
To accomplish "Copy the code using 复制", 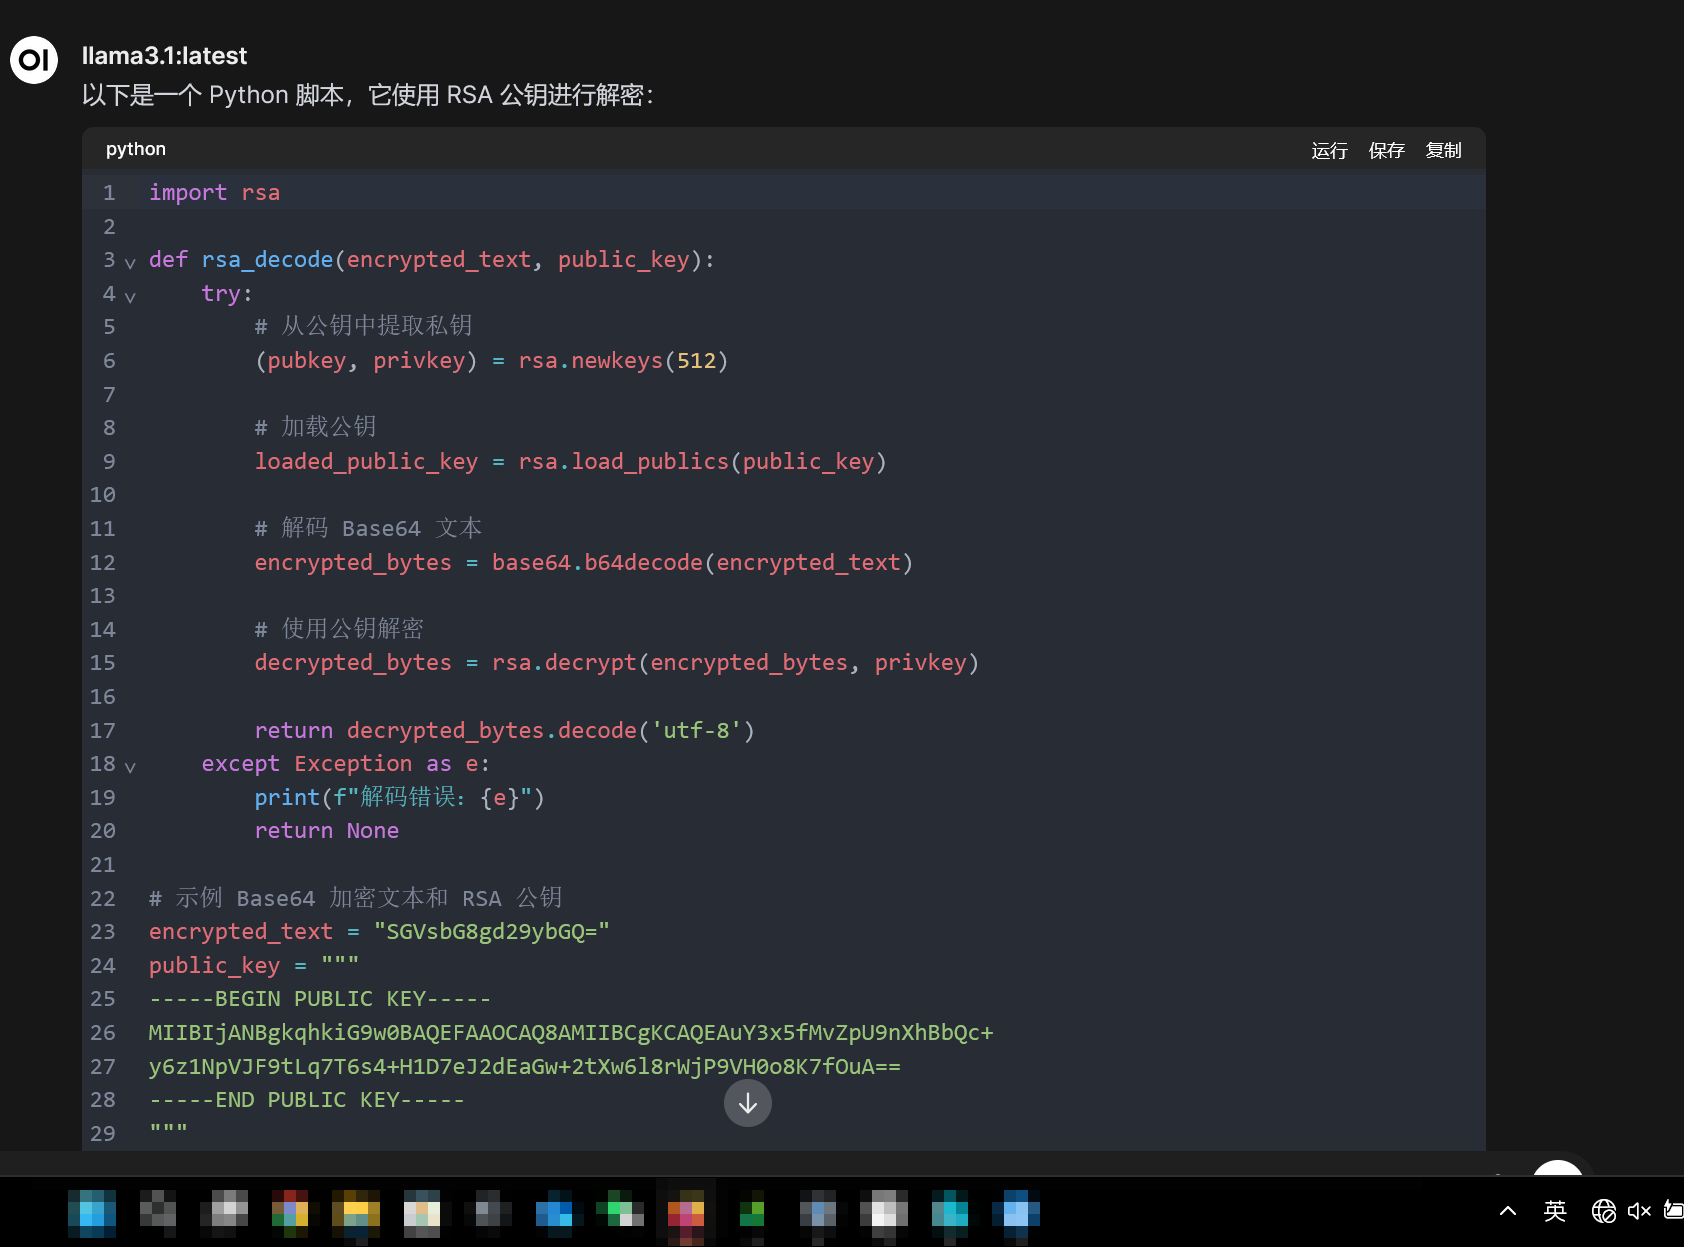I will pyautogui.click(x=1443, y=150).
